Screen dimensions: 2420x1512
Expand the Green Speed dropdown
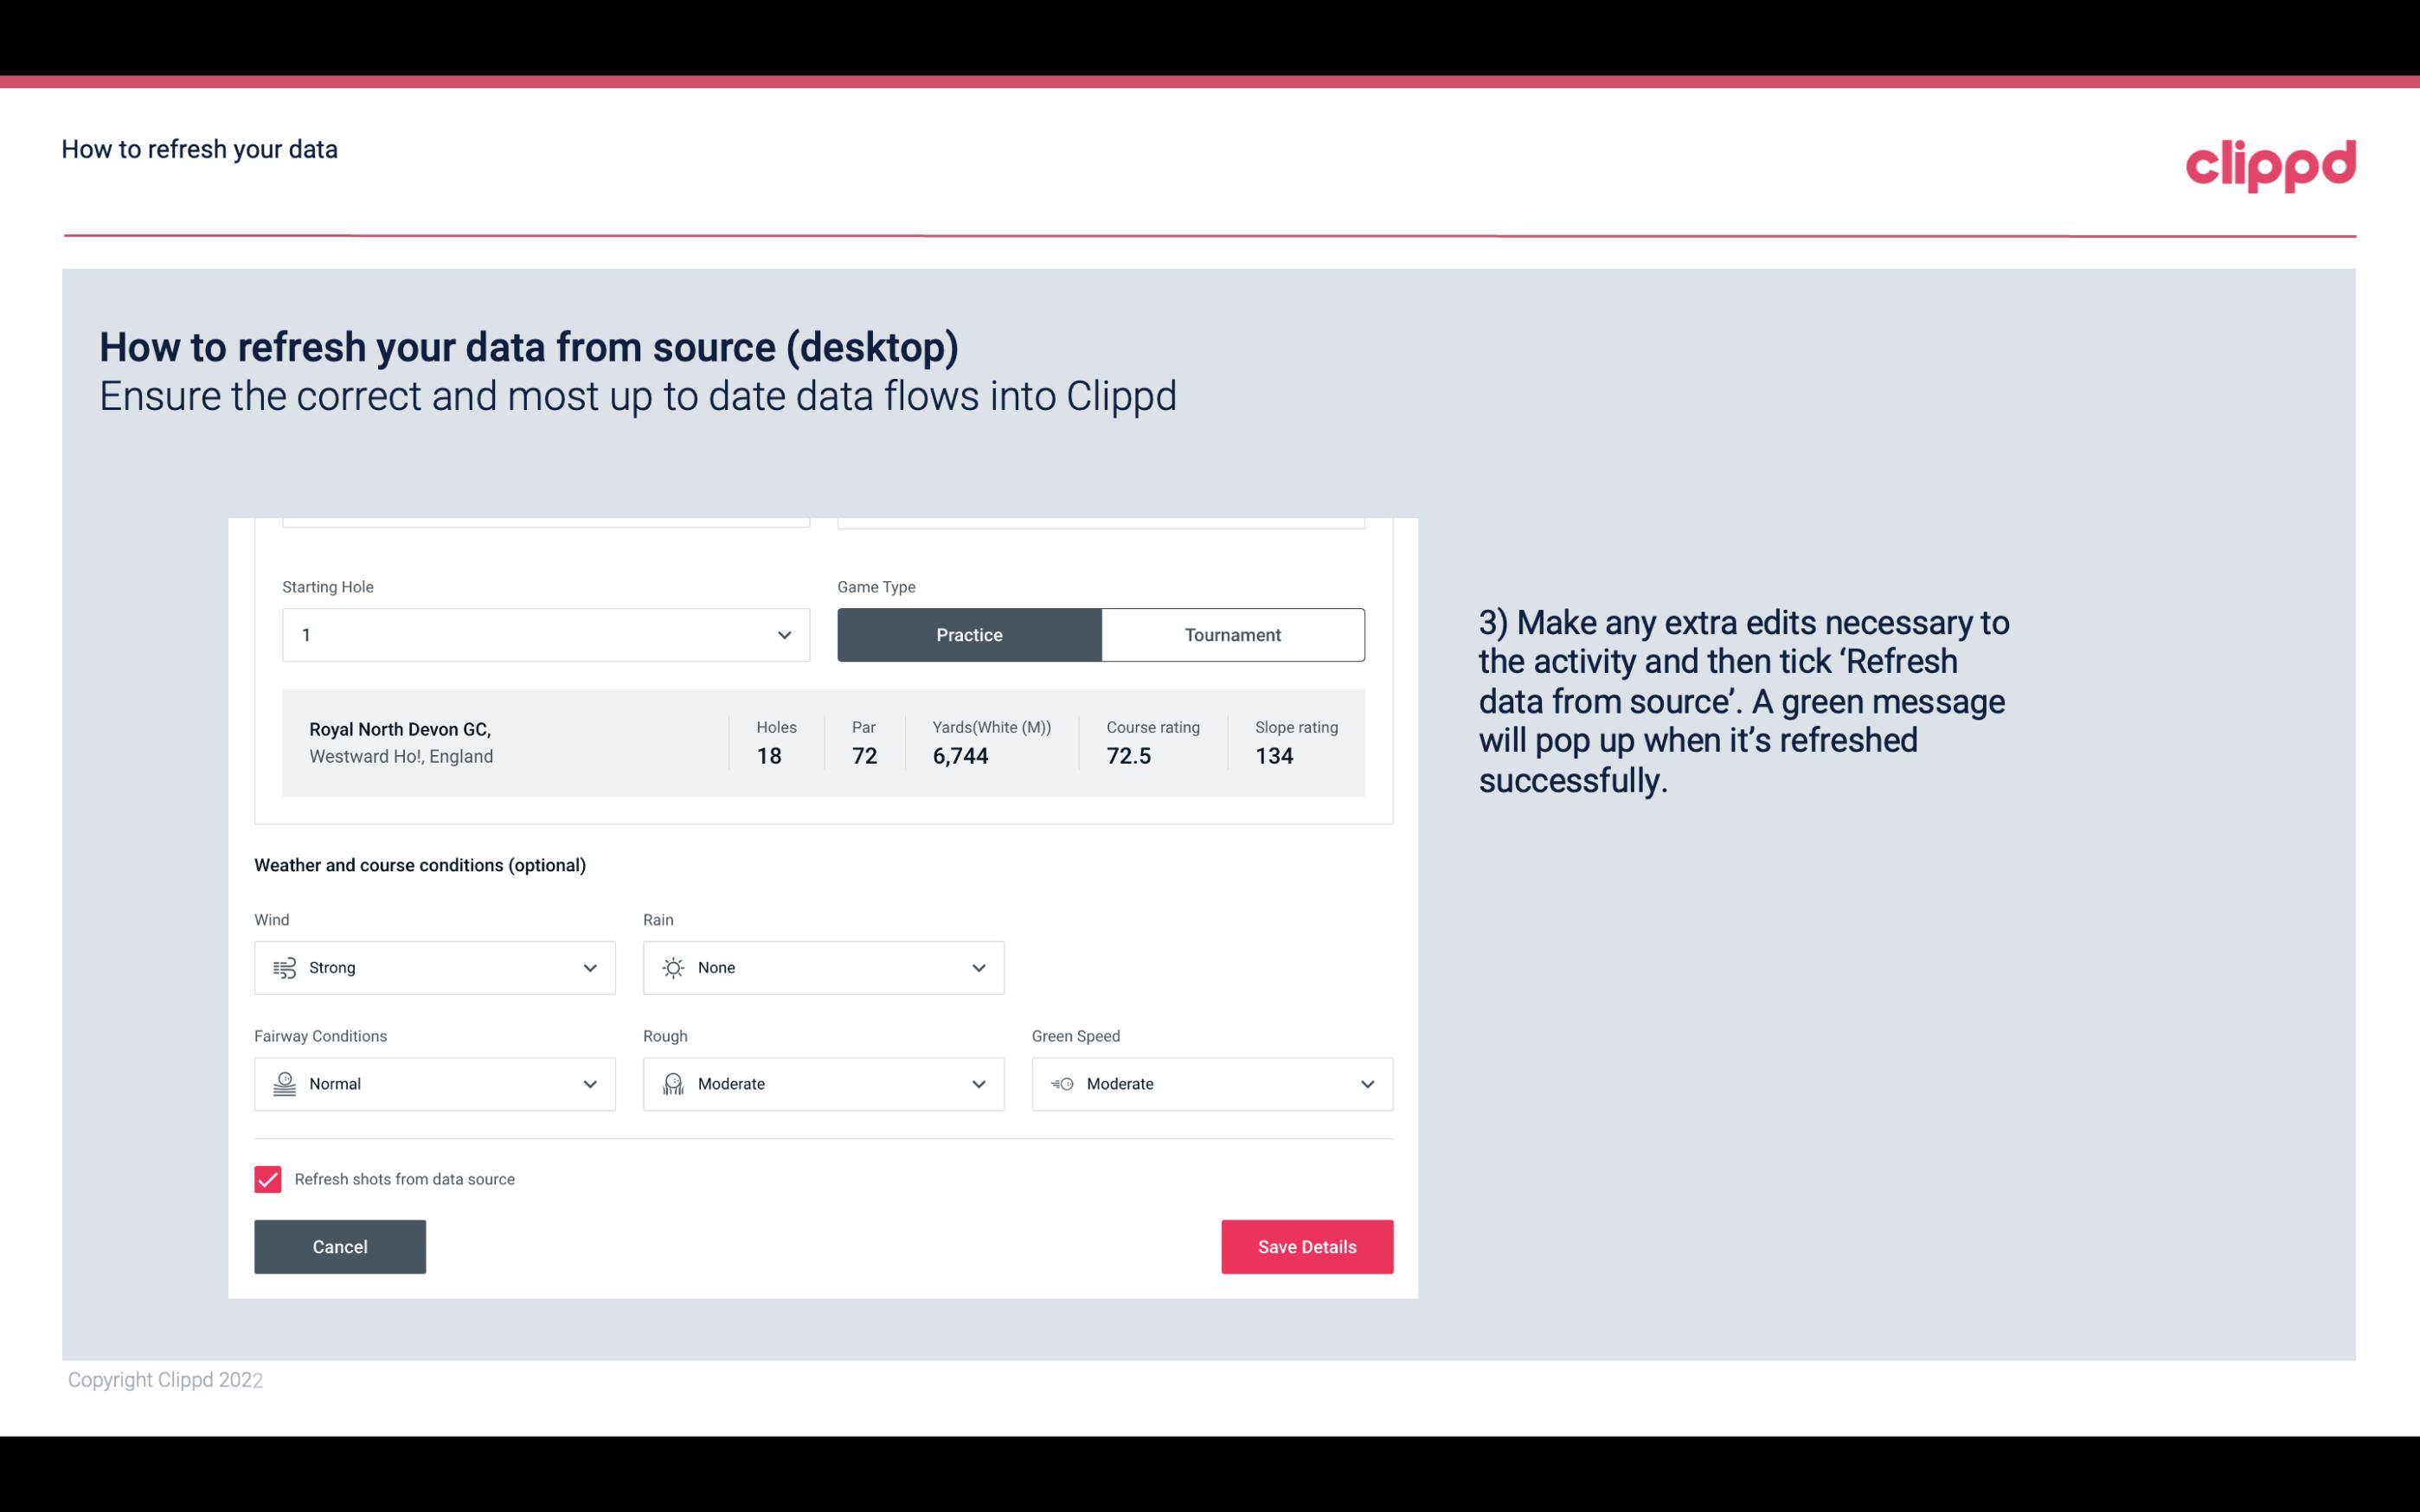[1368, 1084]
